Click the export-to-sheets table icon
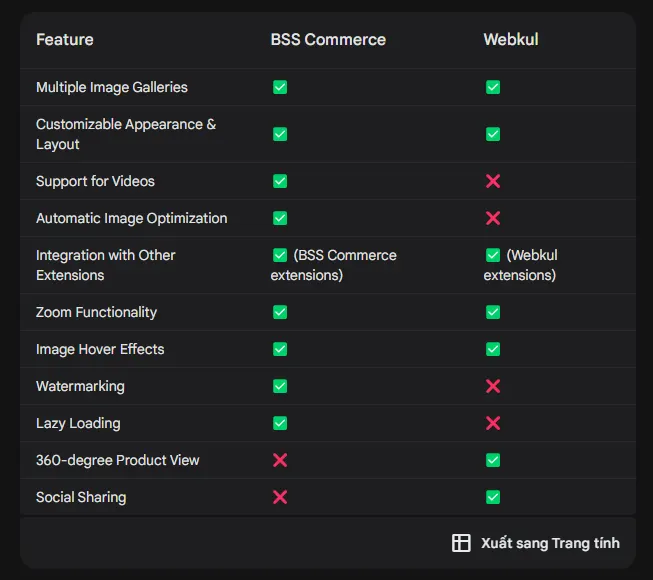This screenshot has height=580, width=653. tap(461, 543)
